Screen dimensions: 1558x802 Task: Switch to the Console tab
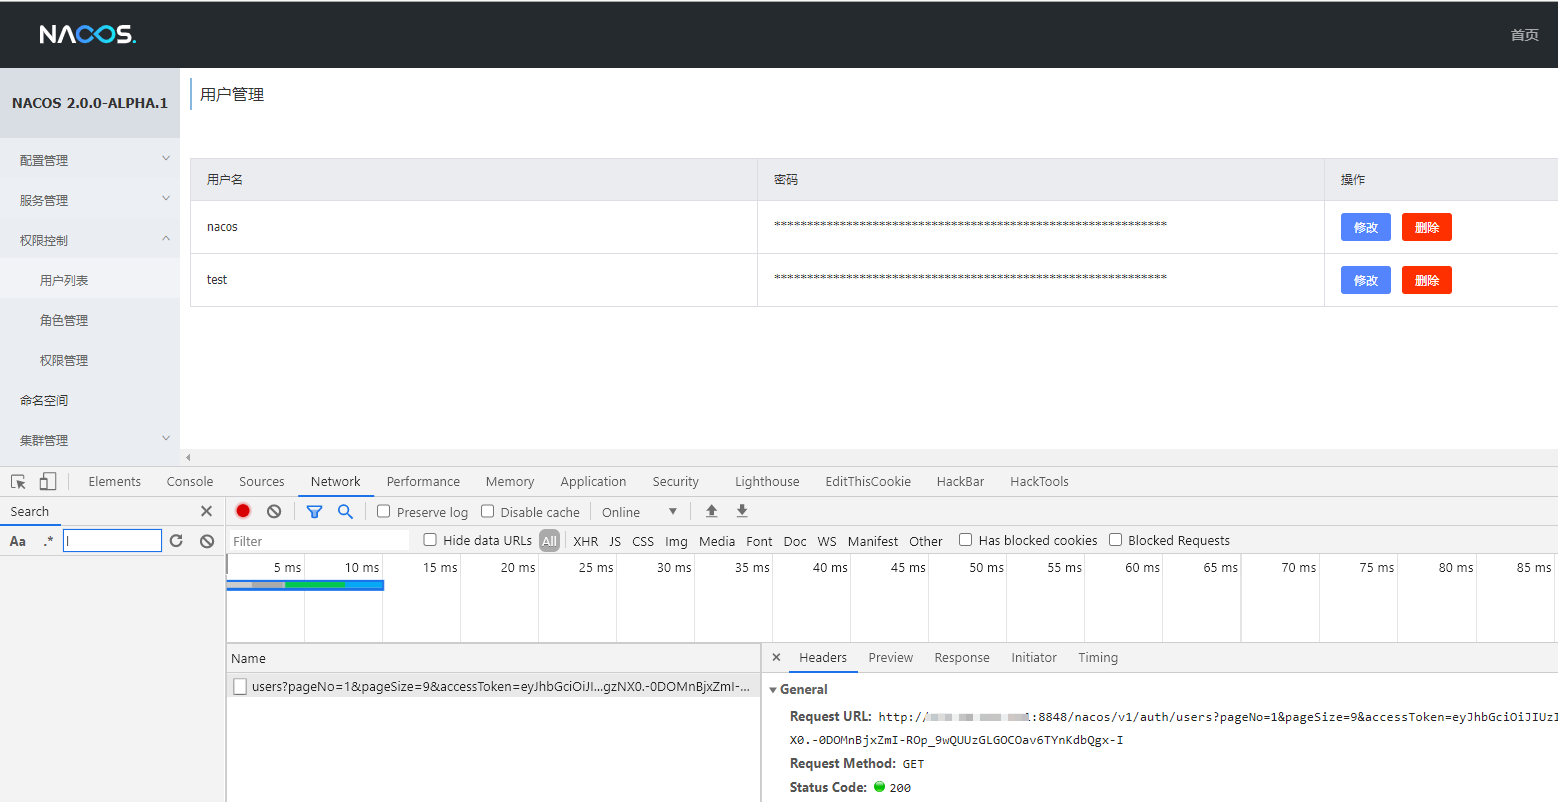point(190,481)
